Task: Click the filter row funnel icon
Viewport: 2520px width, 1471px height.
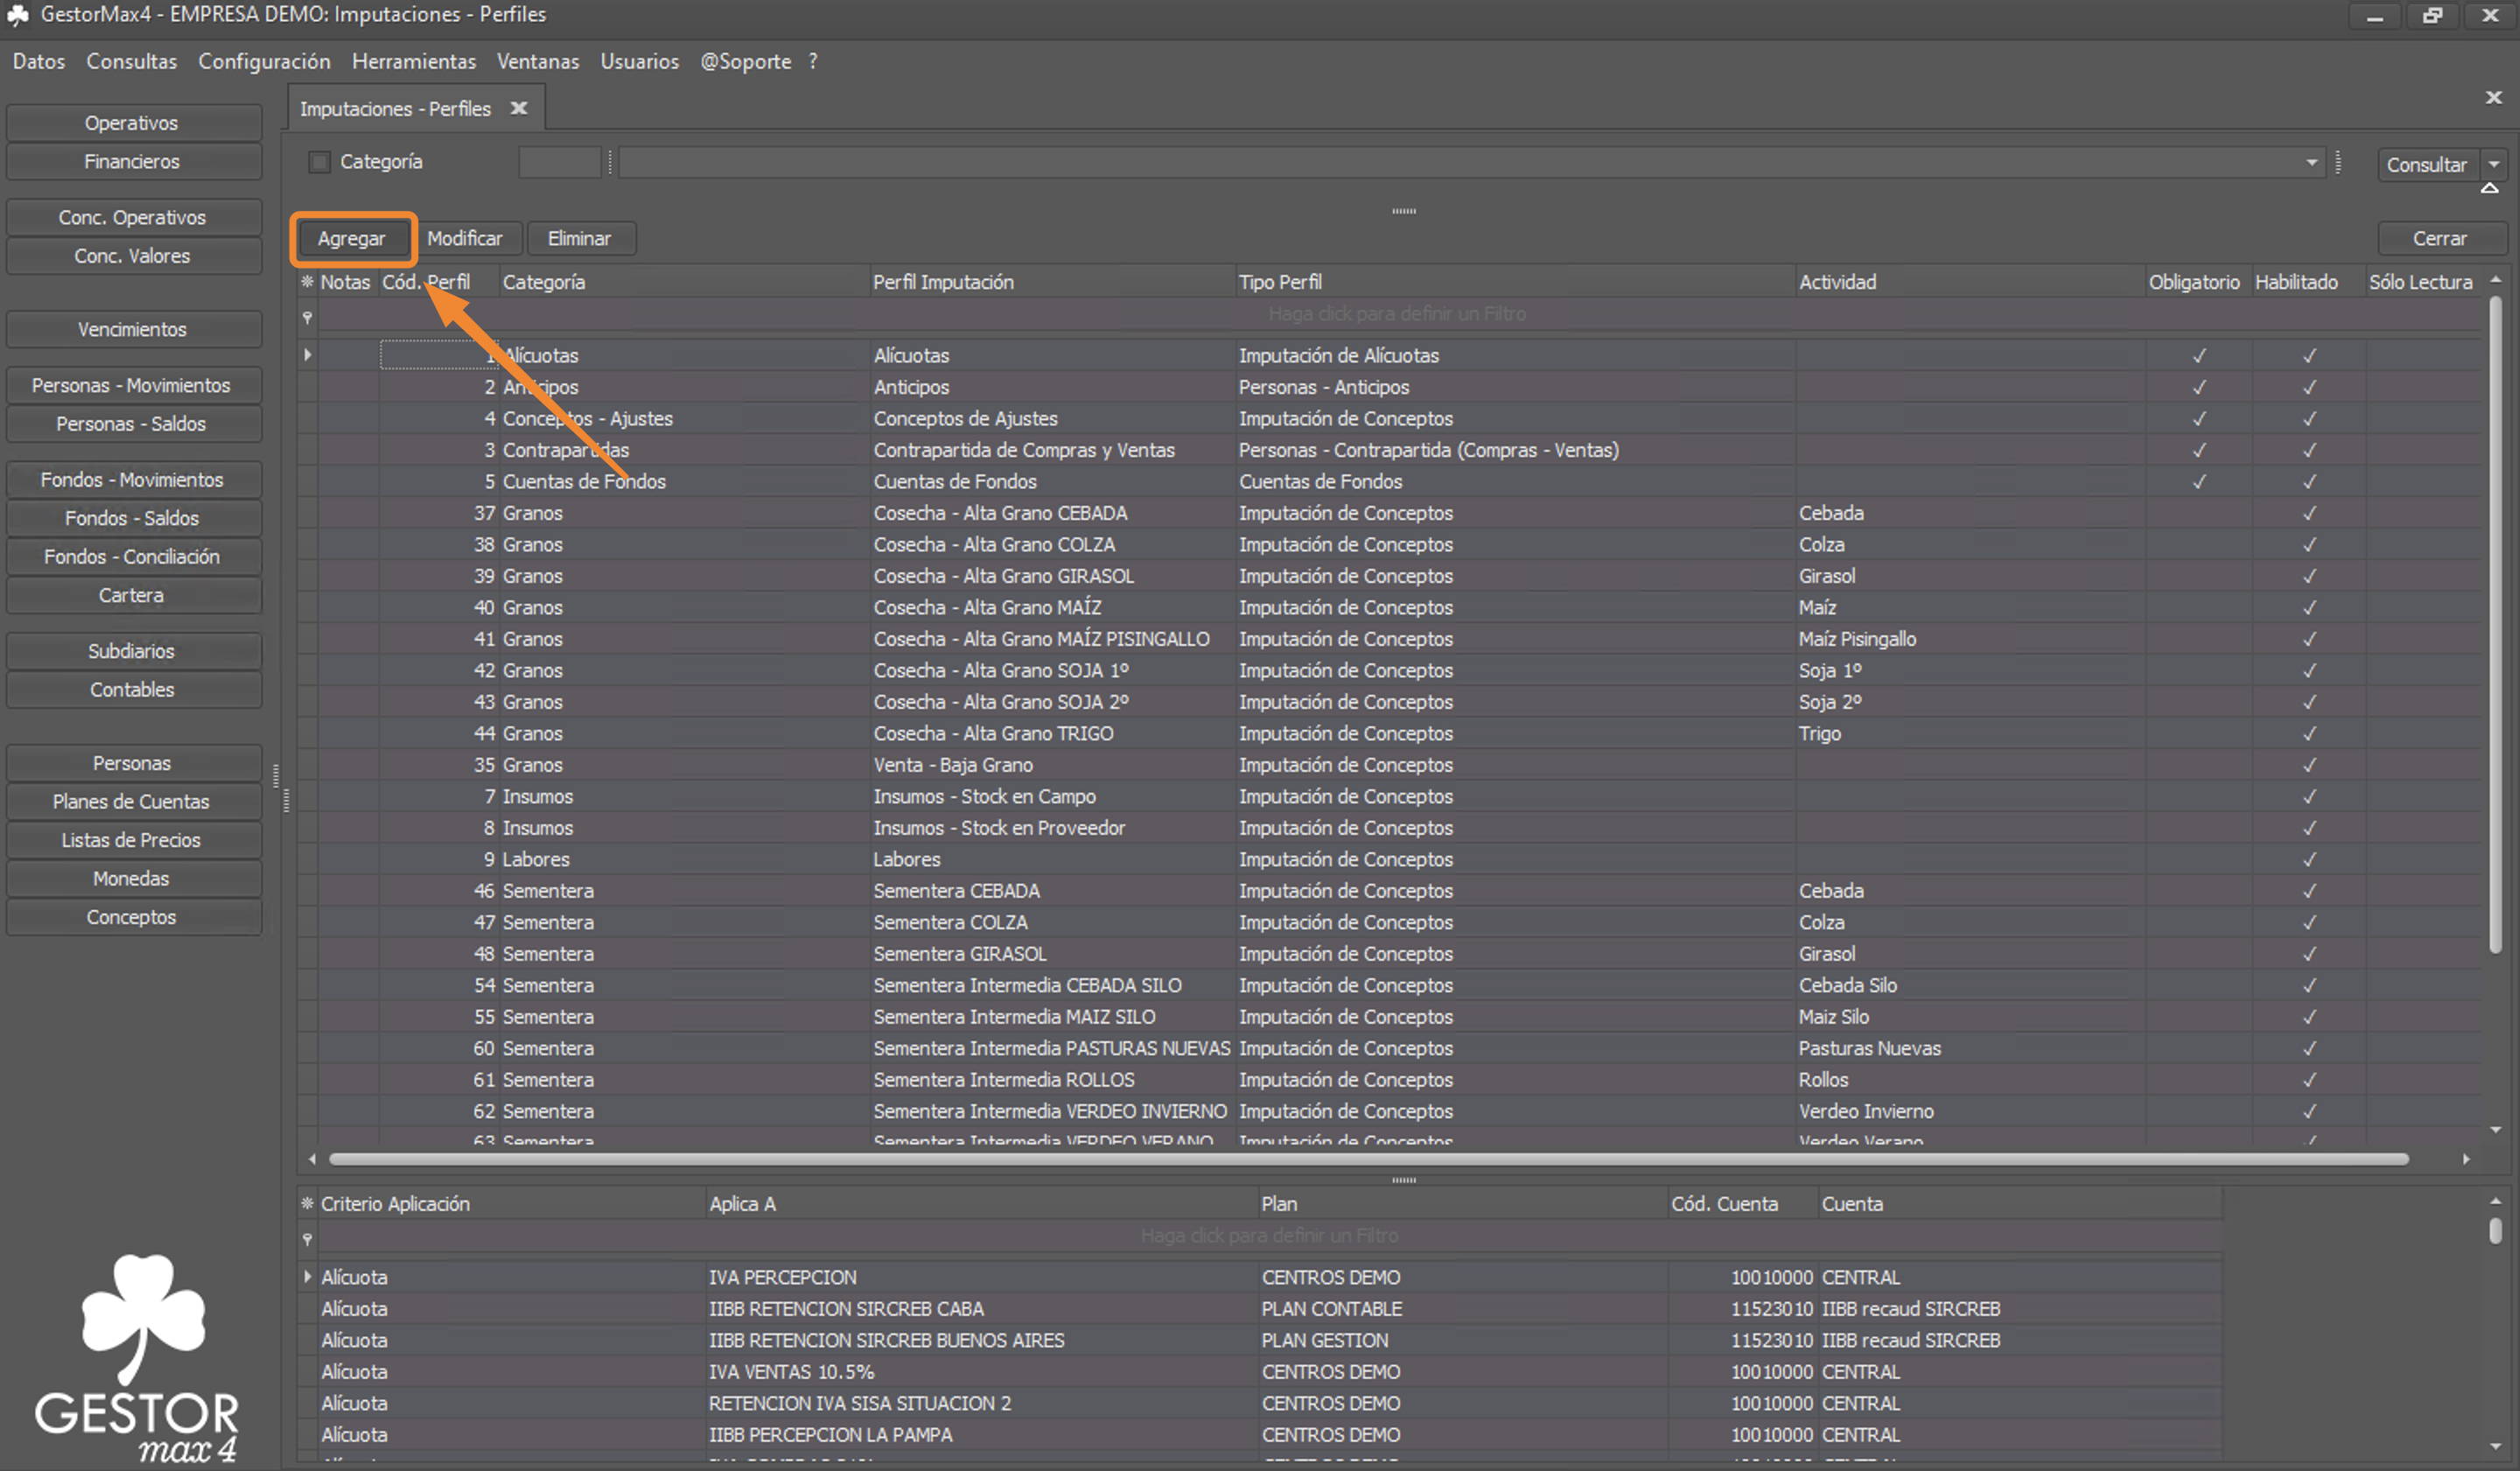Action: click(x=307, y=317)
